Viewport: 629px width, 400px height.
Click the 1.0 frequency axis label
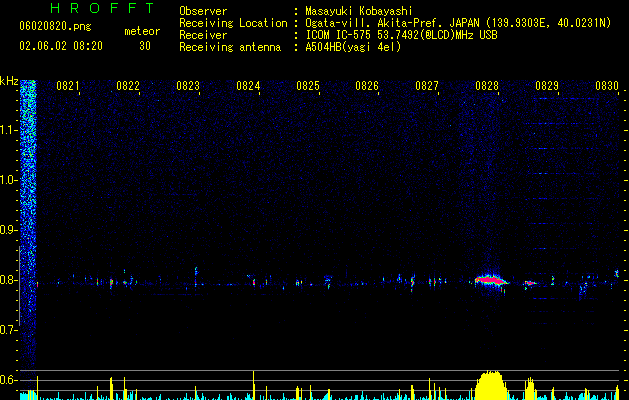9,180
